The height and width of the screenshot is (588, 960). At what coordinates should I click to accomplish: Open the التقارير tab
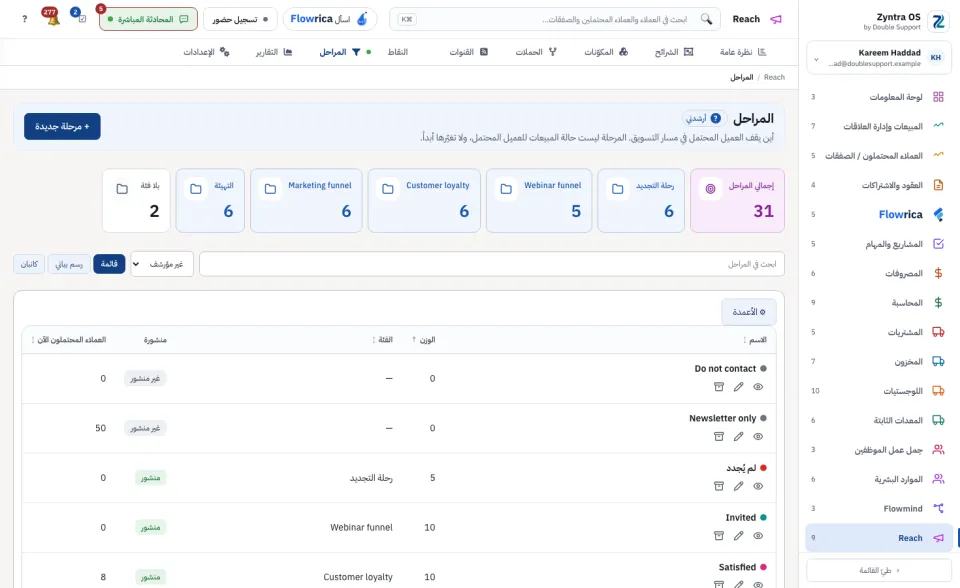[x=274, y=52]
